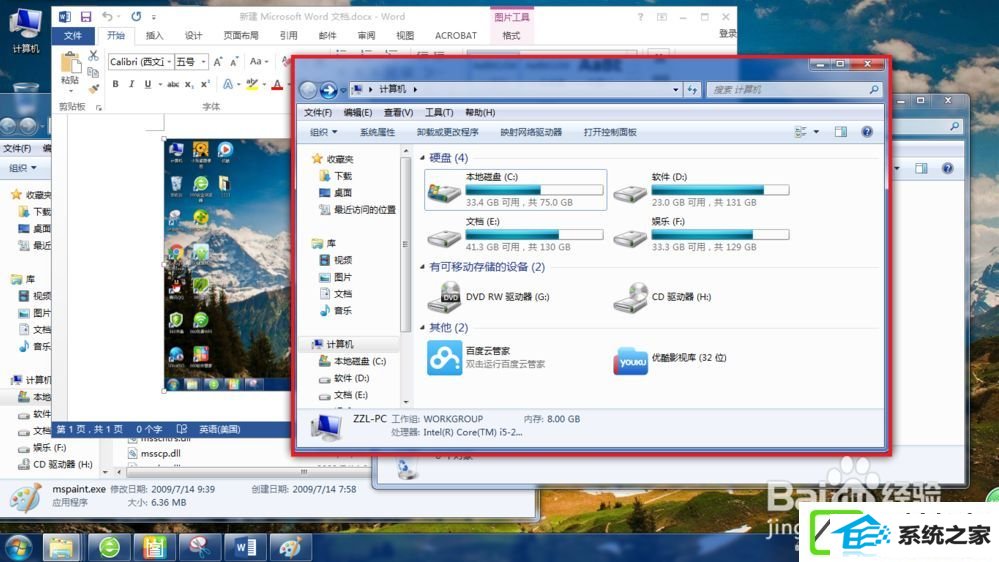Image resolution: width=999 pixels, height=562 pixels.
Task: Expand the 组织 toolbar dropdown
Action: click(x=323, y=132)
